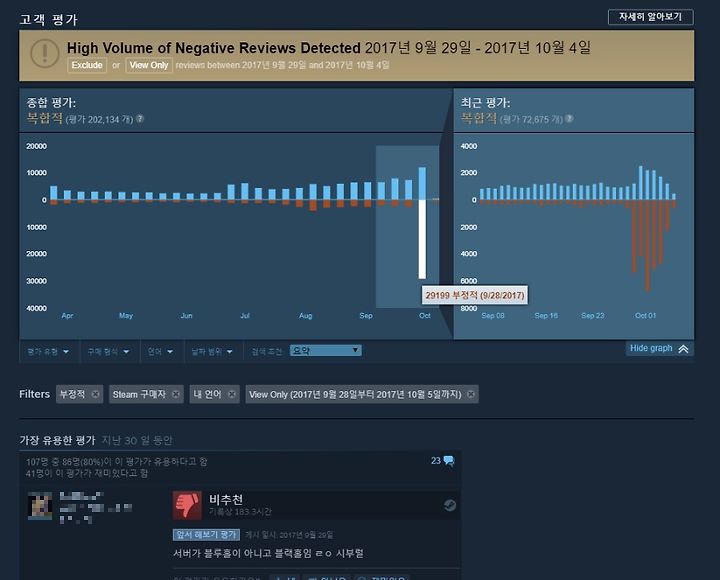The image size is (720, 580).
Task: Click help question mark beside 최근 평가 count
Action: click(569, 118)
